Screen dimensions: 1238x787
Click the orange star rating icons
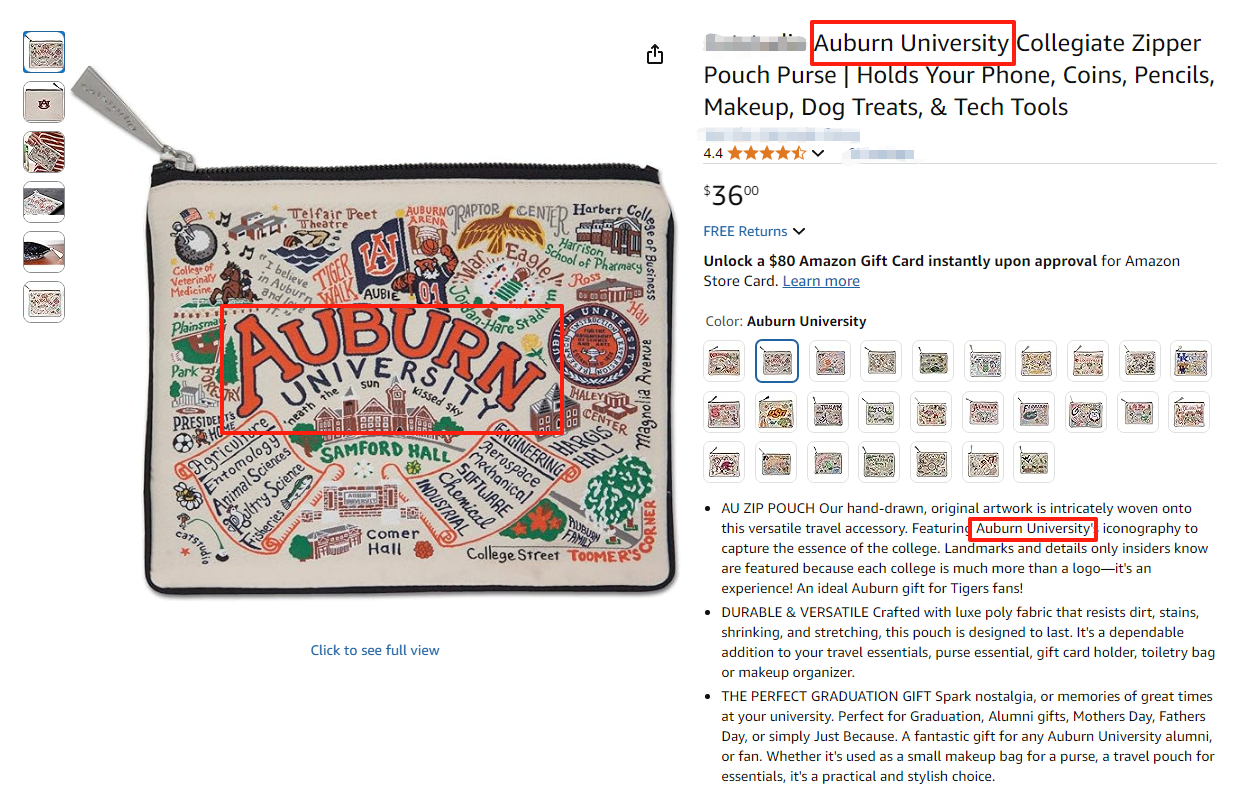tap(765, 153)
